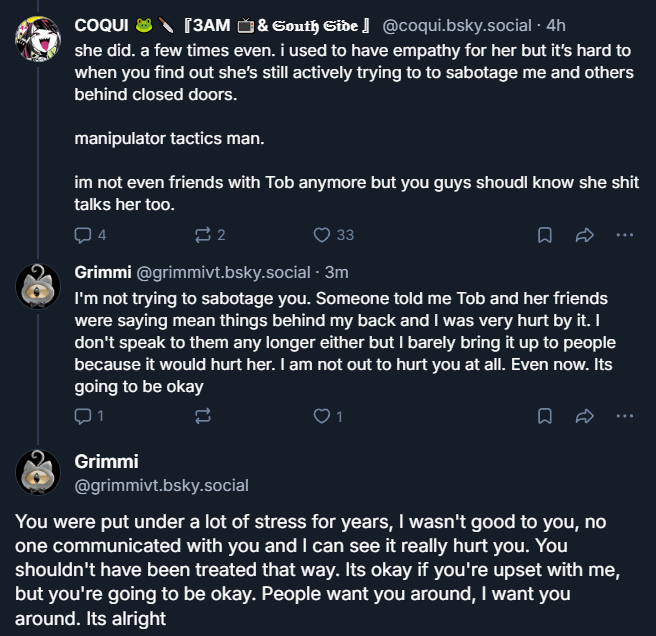The width and height of the screenshot is (656, 636).
Task: Bookmark Grimmi's reply post
Action: (545, 415)
